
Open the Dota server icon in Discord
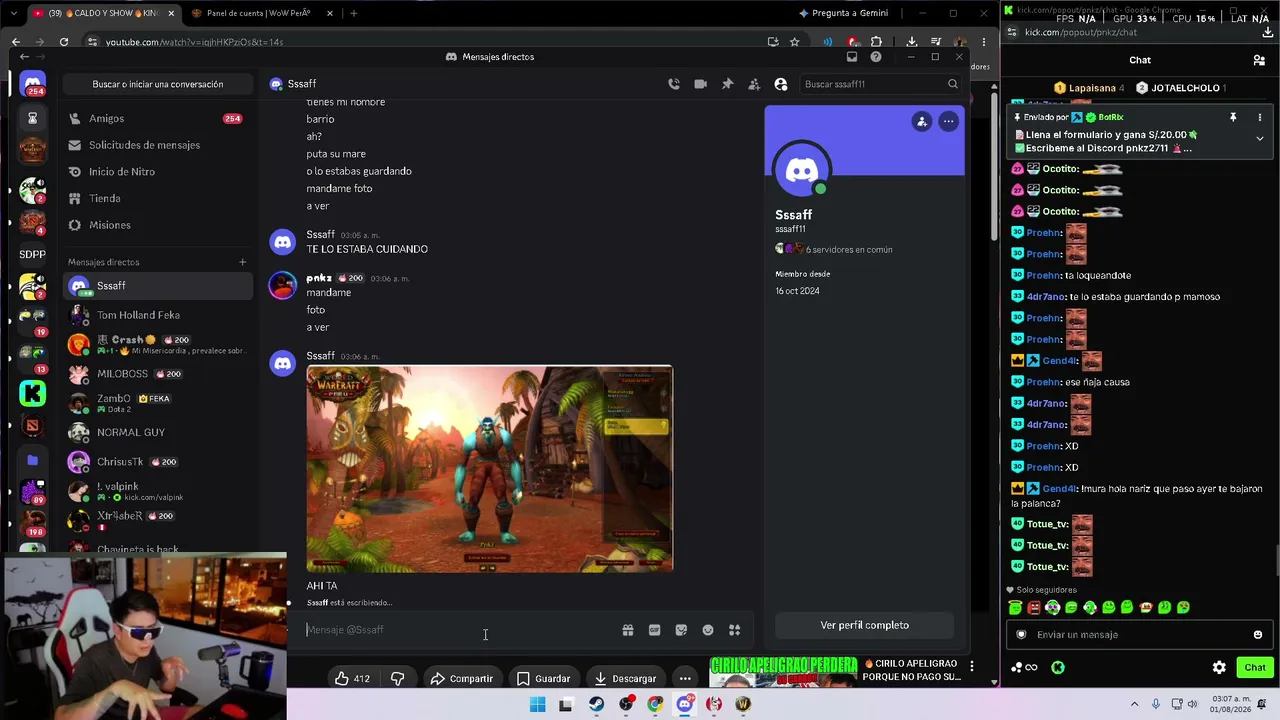click(x=32, y=426)
